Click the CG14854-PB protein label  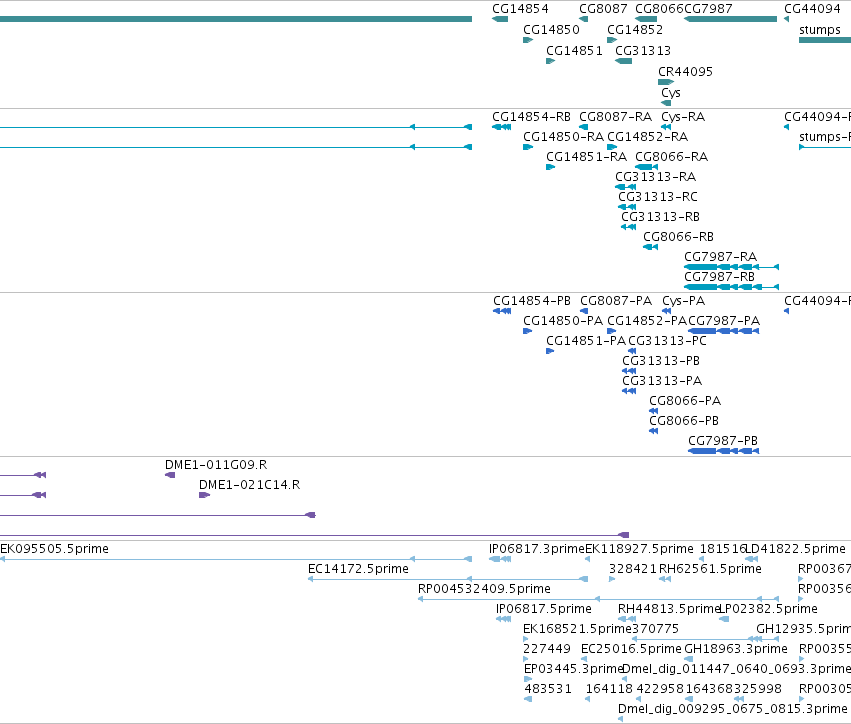click(x=532, y=301)
